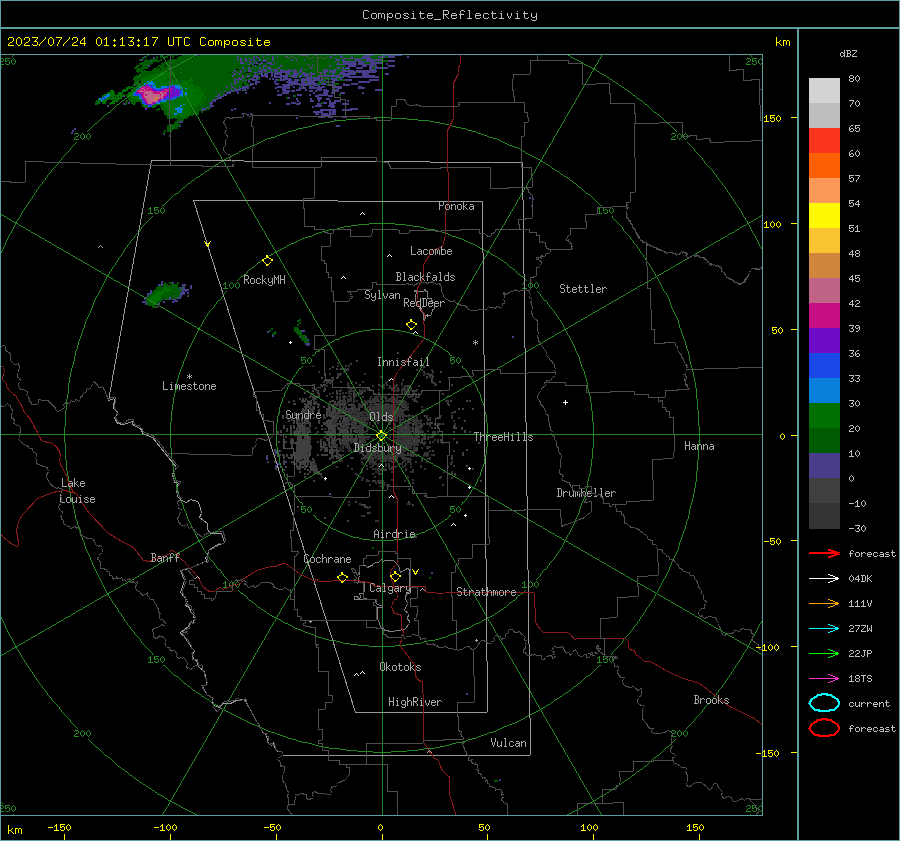
Task: Click the Calgary city label
Action: [x=390, y=588]
